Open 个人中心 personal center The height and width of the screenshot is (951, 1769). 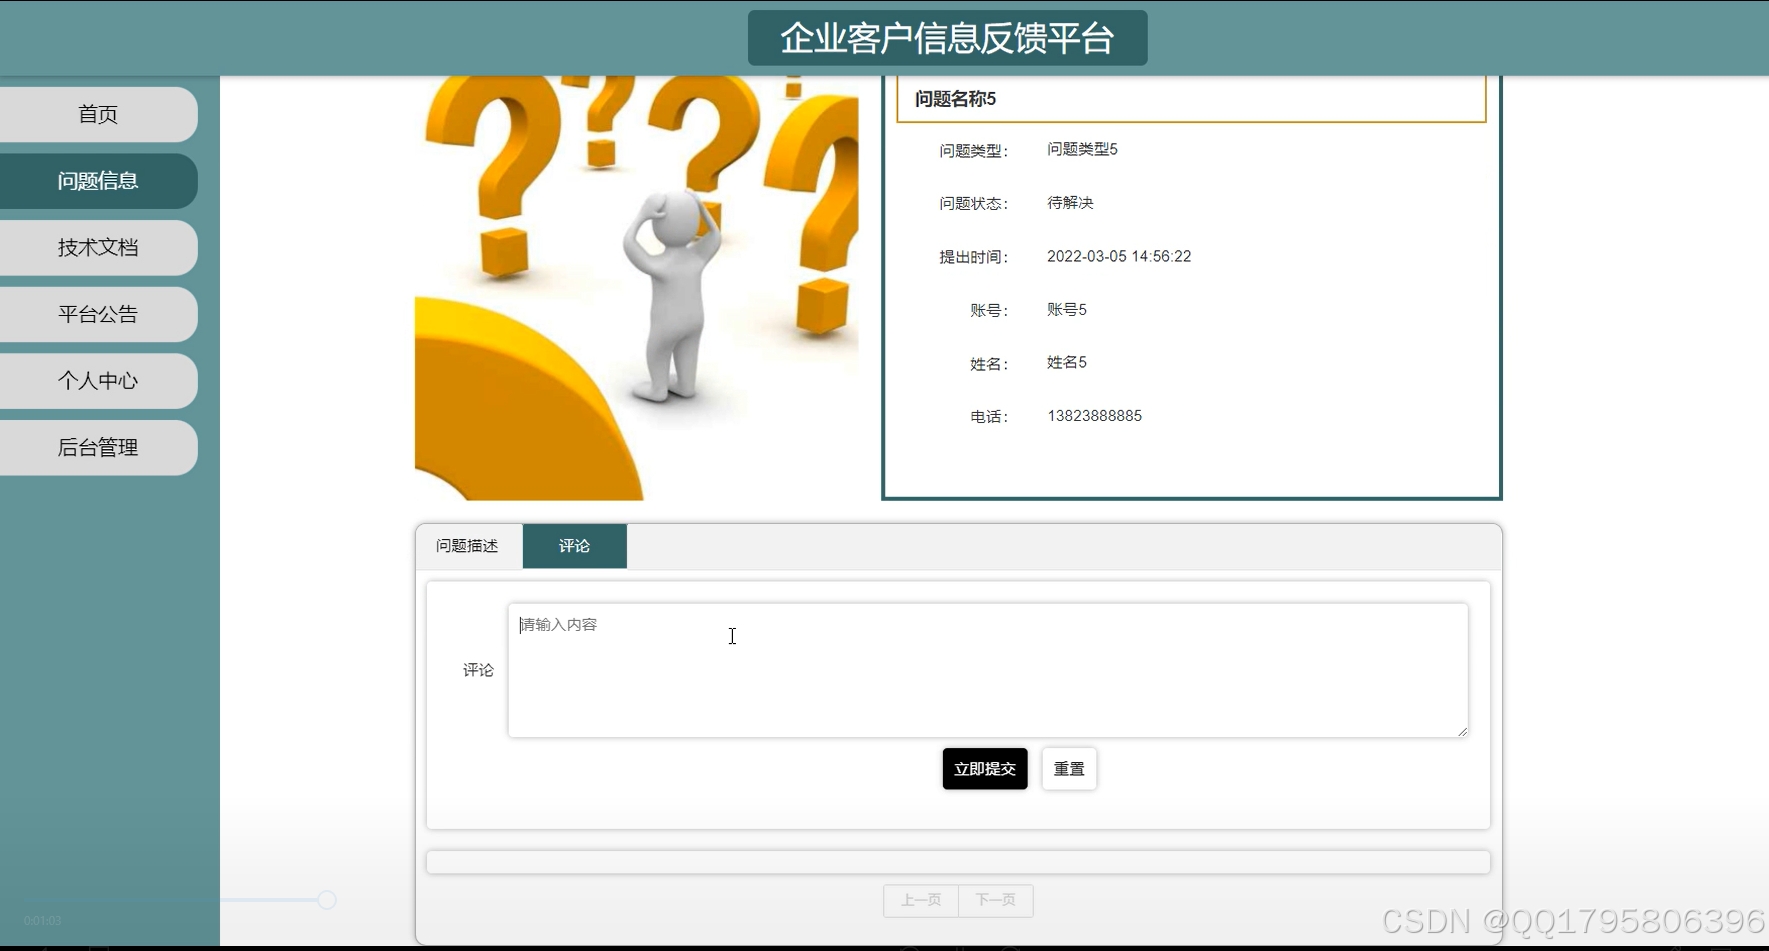[97, 381]
